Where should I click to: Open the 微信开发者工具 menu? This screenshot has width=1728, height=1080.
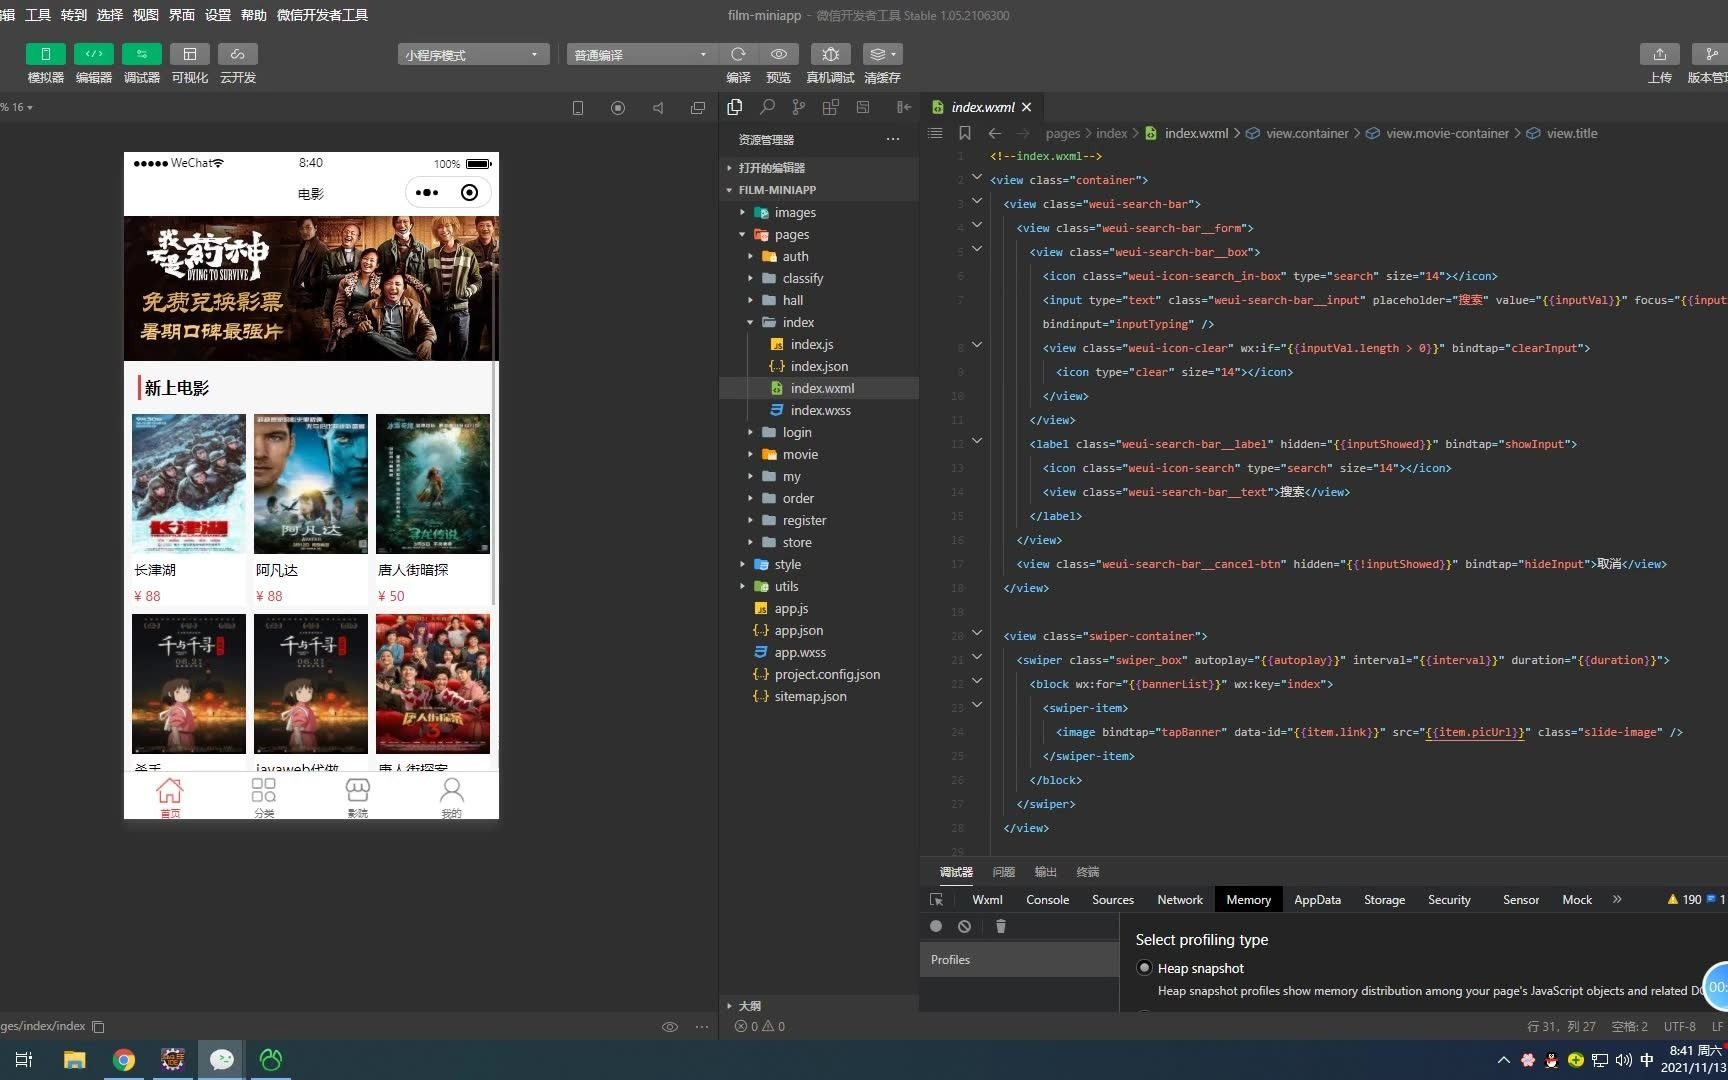(322, 15)
